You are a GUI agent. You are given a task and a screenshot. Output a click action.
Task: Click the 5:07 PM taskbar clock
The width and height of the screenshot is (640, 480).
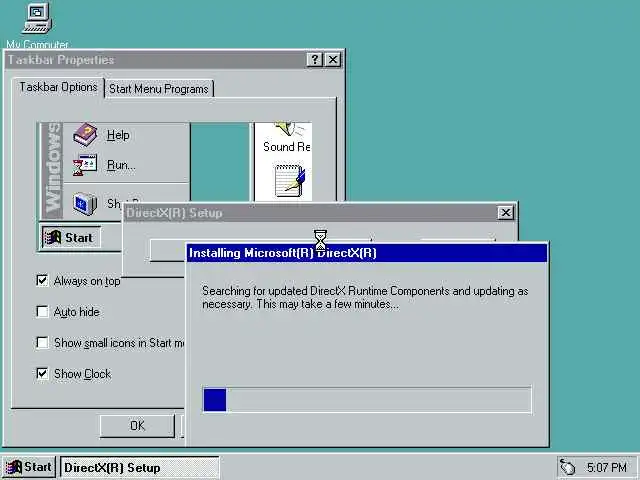click(607, 467)
